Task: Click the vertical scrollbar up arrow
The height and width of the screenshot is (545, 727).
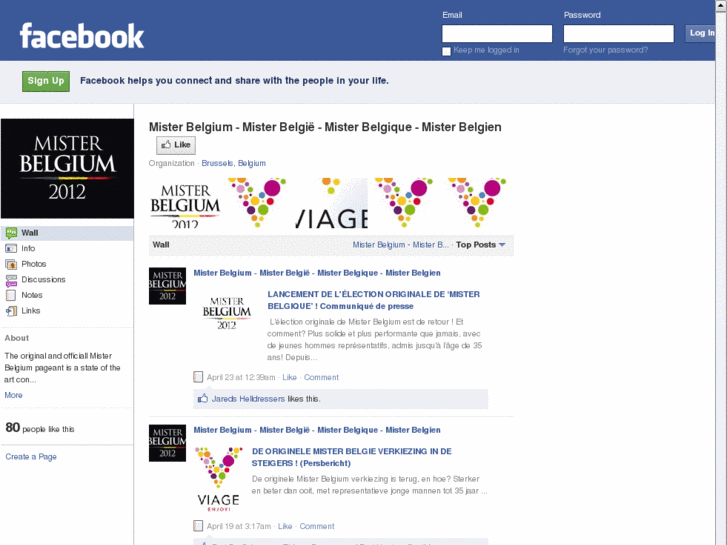Action: coord(721,5)
